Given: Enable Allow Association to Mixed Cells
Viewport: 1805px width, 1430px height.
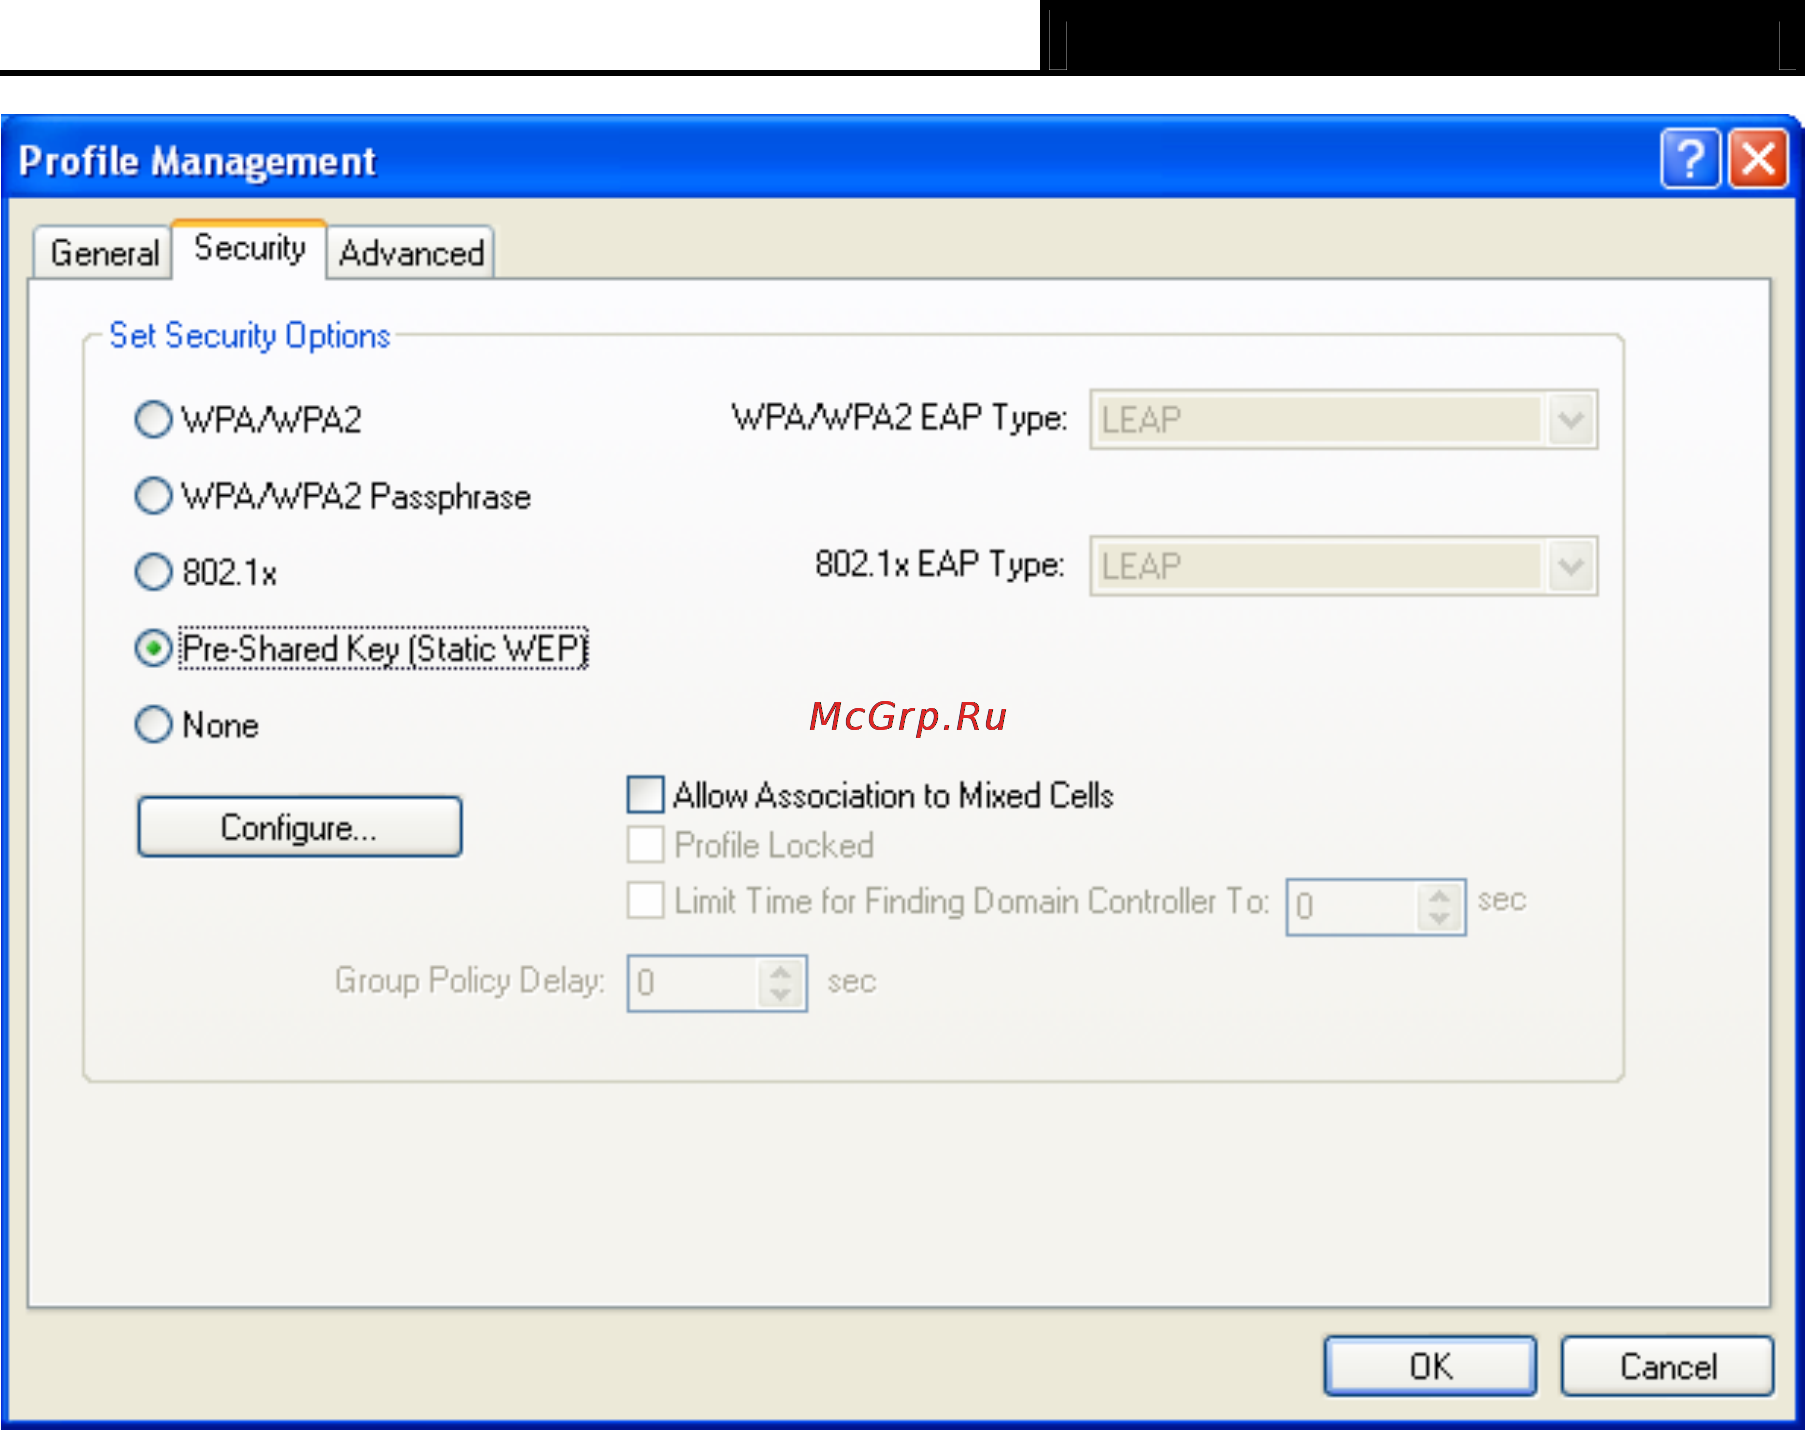Looking at the screenshot, I should tap(645, 795).
